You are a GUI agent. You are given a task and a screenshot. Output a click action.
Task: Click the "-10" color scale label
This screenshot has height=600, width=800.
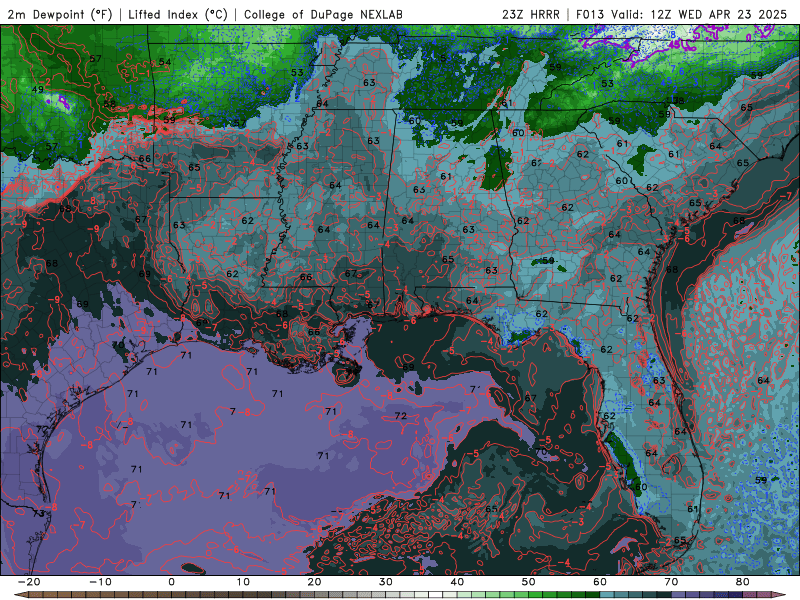100,582
